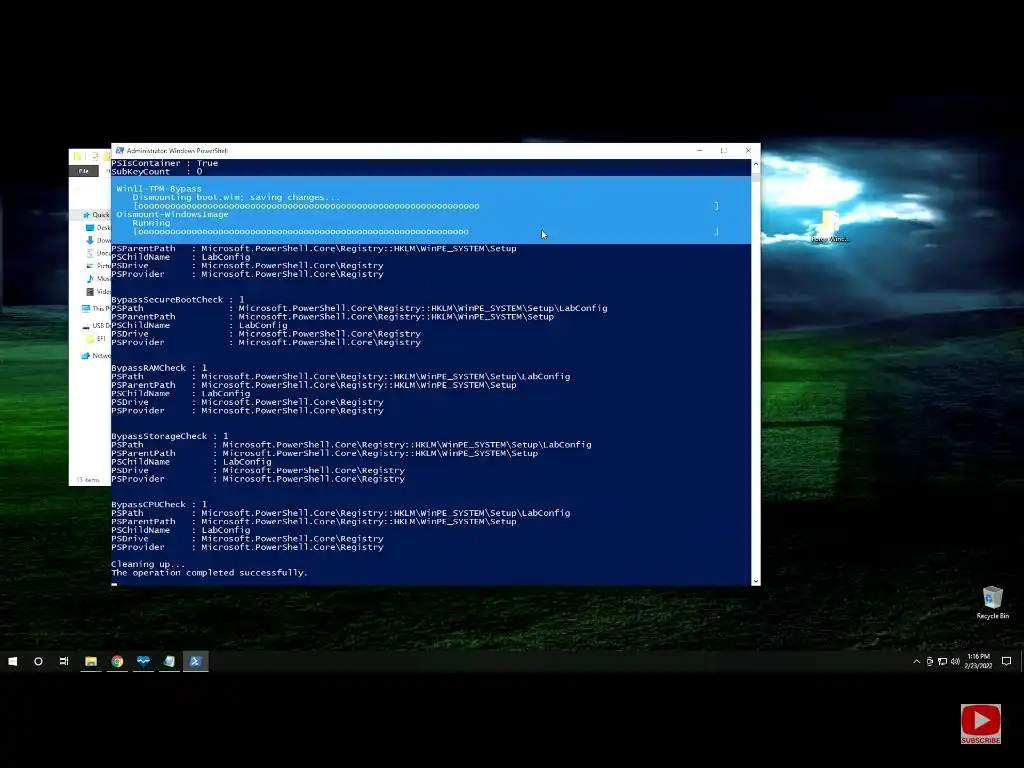This screenshot has width=1024, height=768.
Task: Open Task View on the taskbar
Action: [x=64, y=661]
